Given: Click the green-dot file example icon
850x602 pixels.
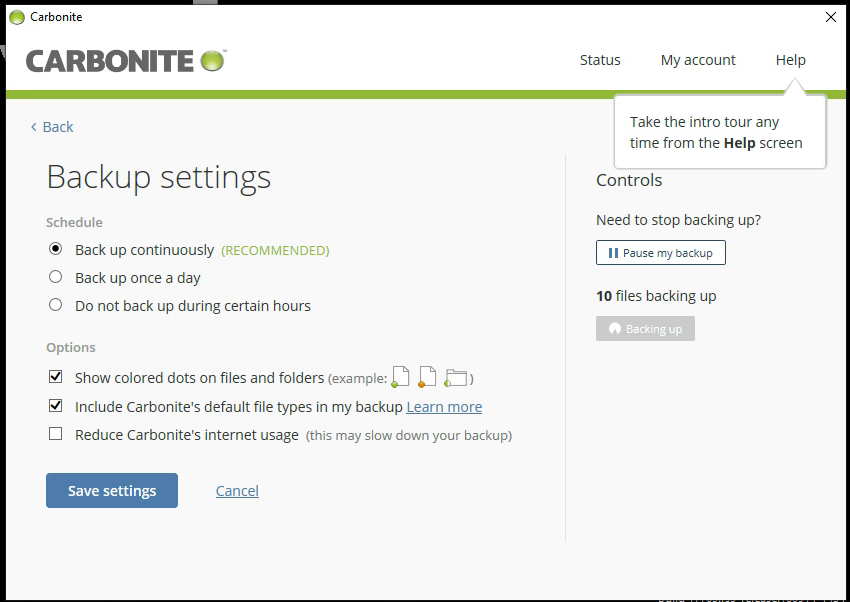Looking at the screenshot, I should pos(400,377).
